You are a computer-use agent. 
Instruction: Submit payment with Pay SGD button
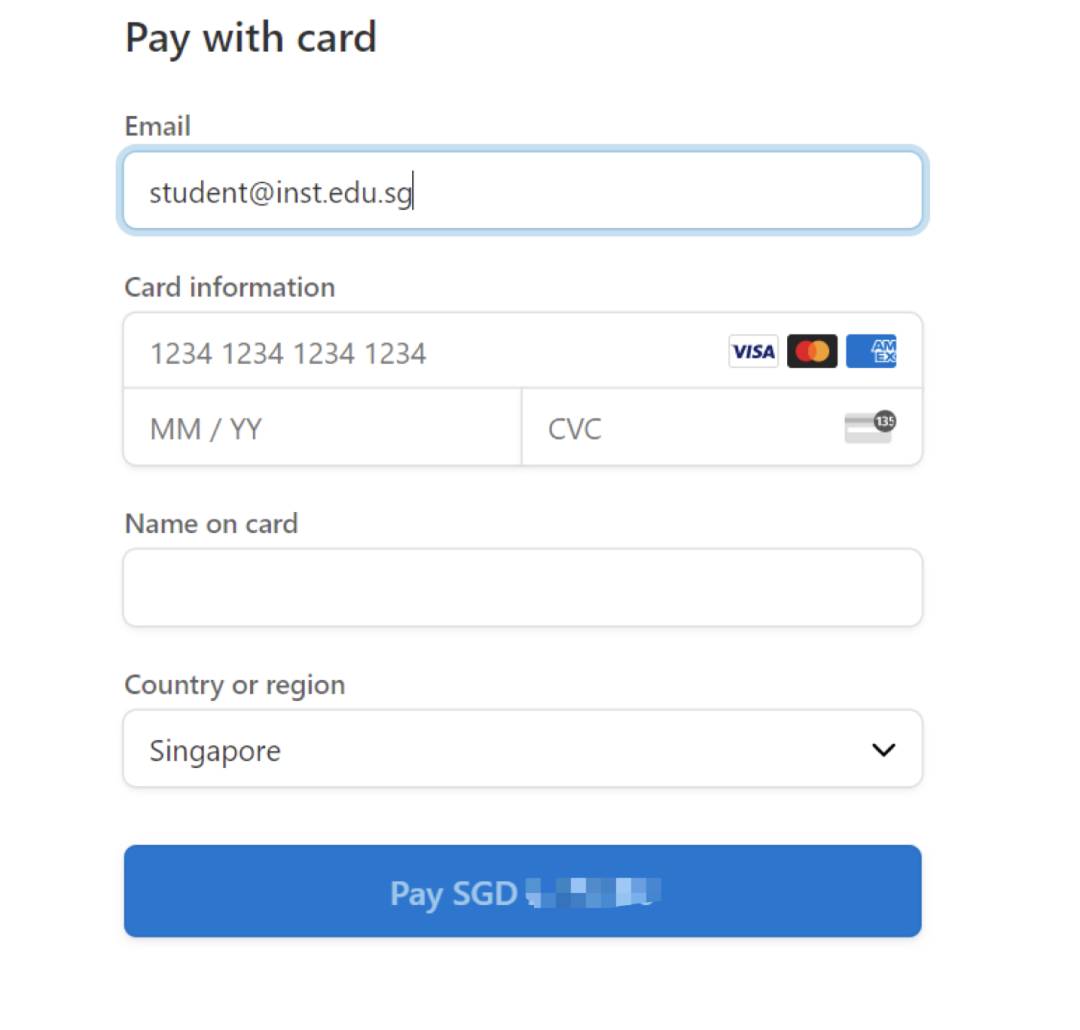pos(523,891)
